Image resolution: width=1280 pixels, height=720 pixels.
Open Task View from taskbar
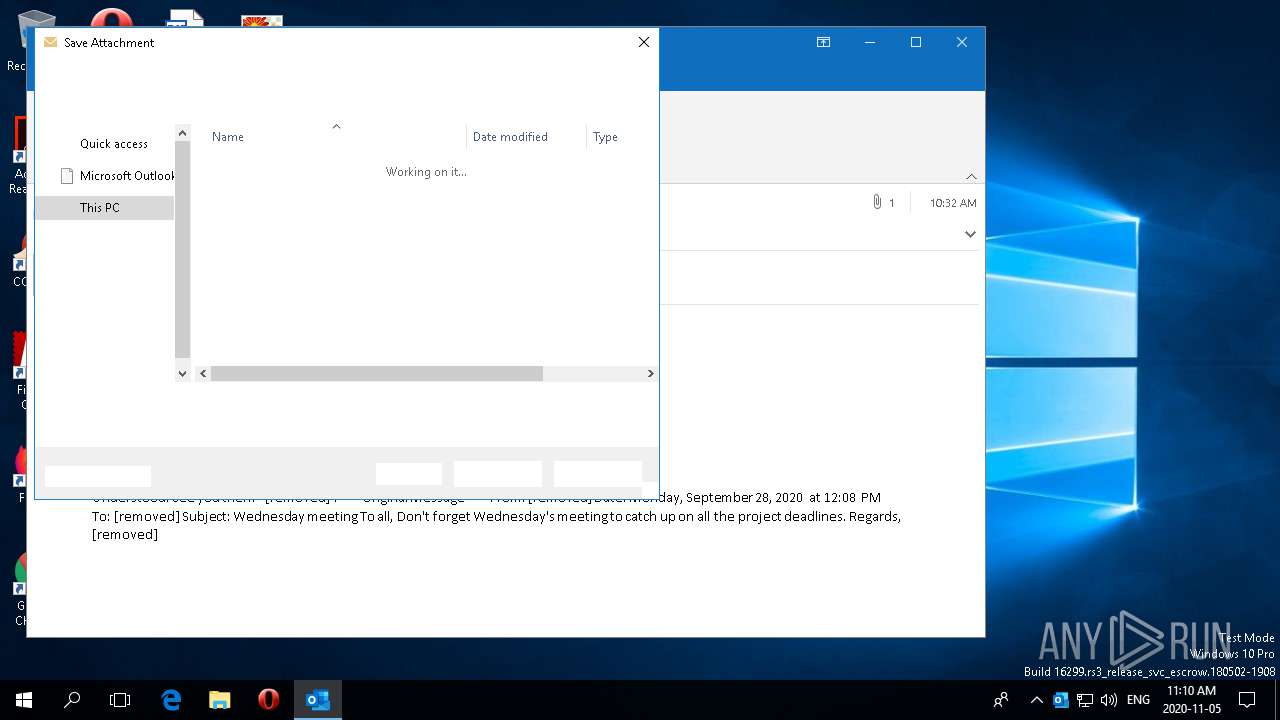point(120,700)
